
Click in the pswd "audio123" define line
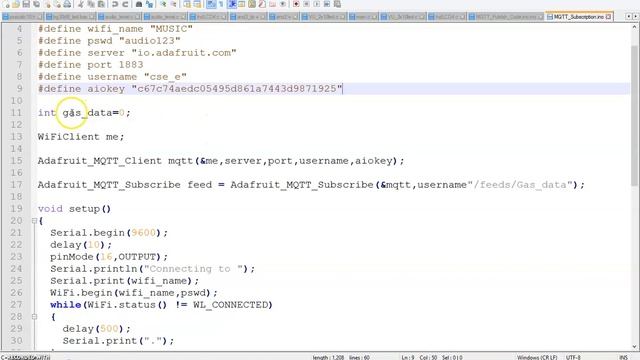tap(109, 41)
